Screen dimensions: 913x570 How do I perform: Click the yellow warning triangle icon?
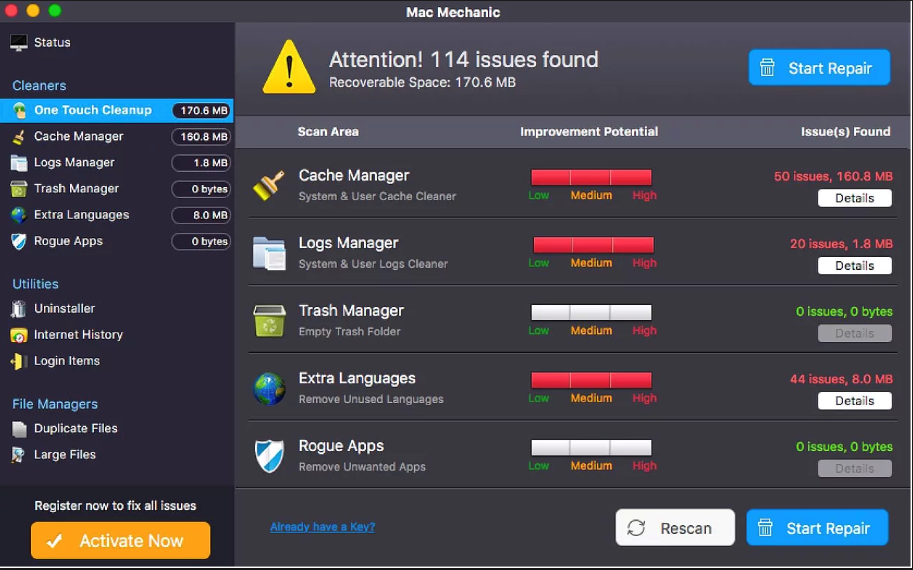coord(288,67)
